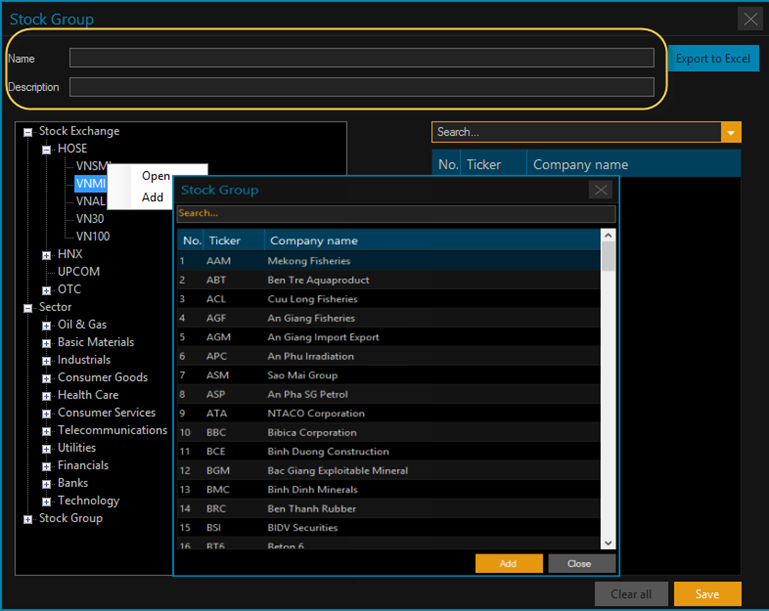Select the ASP An Pha SG Petrol row
The height and width of the screenshot is (611, 769).
(388, 394)
